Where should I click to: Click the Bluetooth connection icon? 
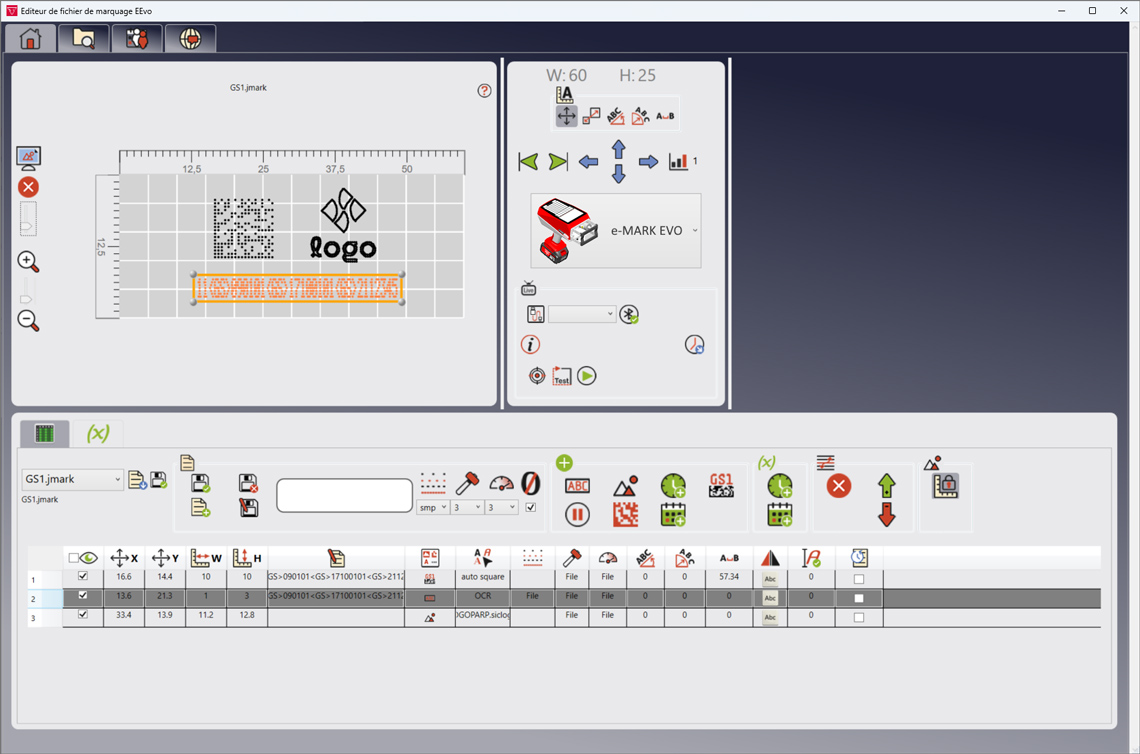coord(628,314)
